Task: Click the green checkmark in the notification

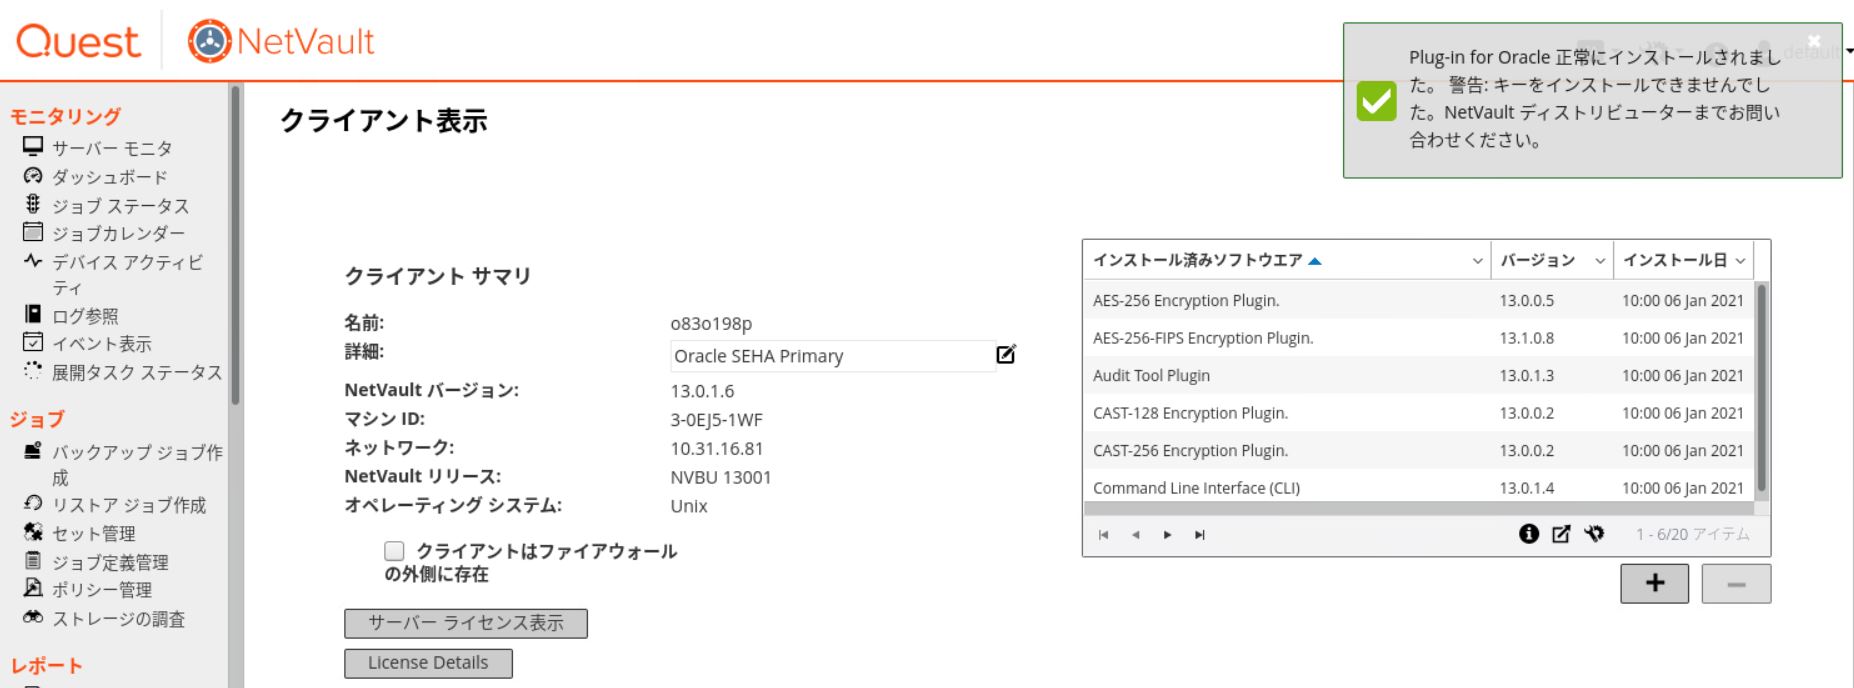Action: point(1377,100)
